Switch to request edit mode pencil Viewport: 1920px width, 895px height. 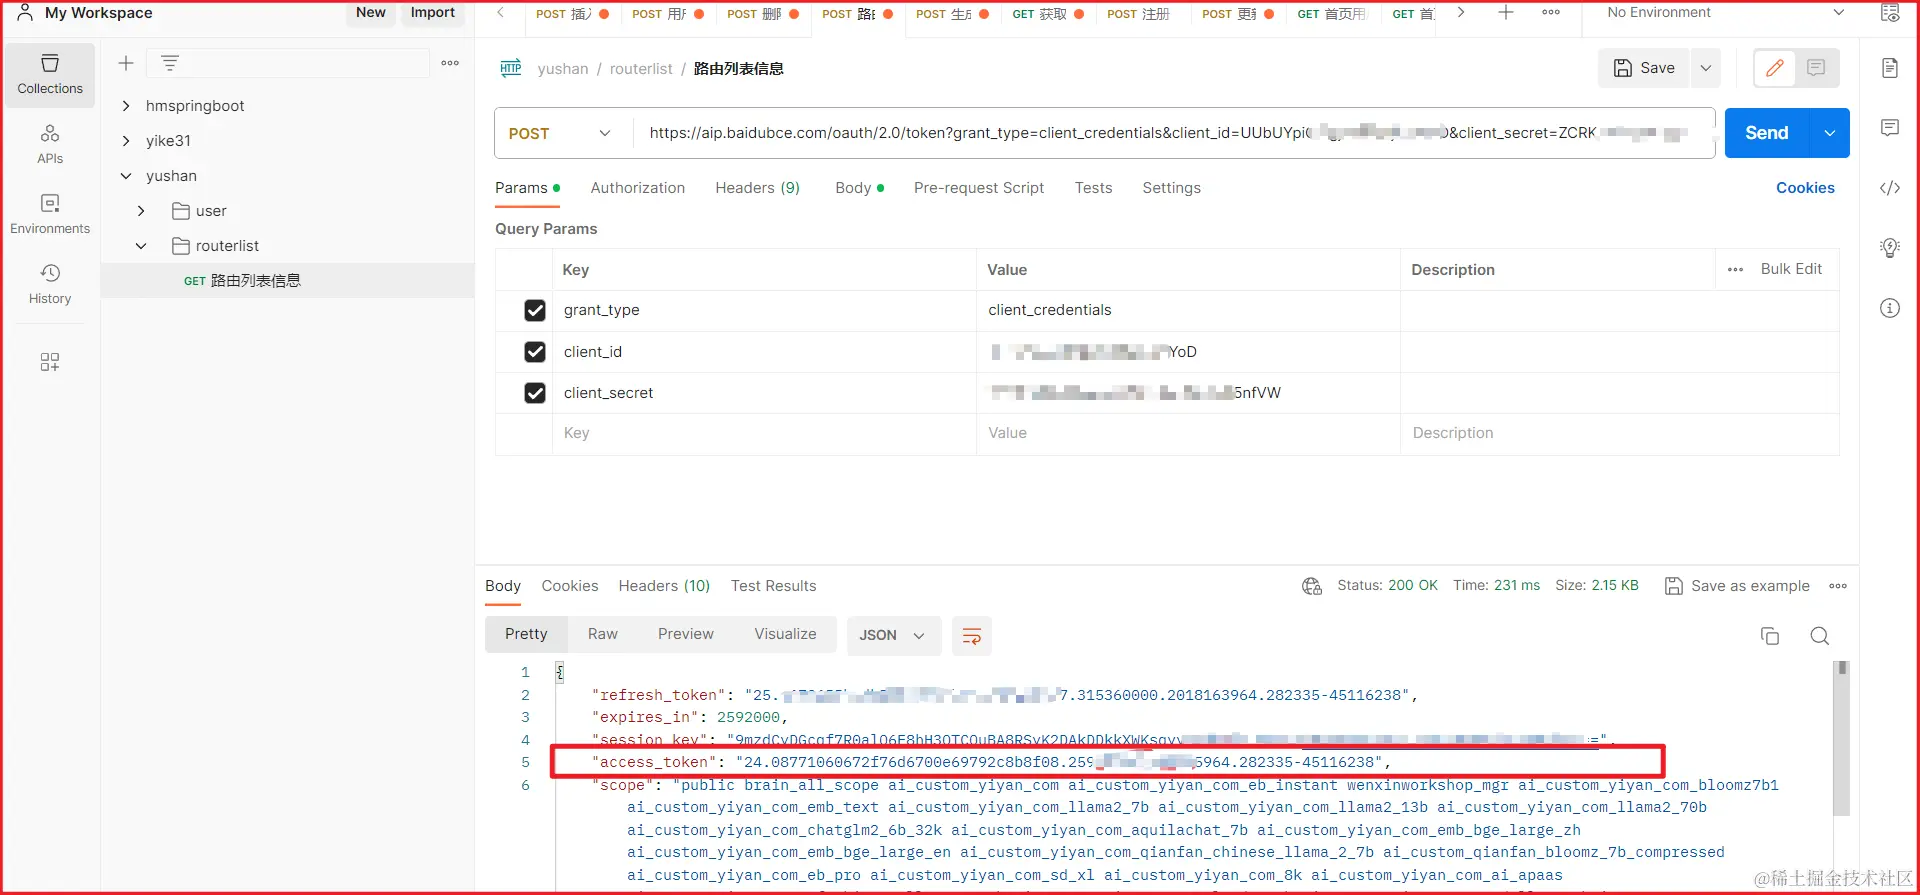click(x=1775, y=68)
